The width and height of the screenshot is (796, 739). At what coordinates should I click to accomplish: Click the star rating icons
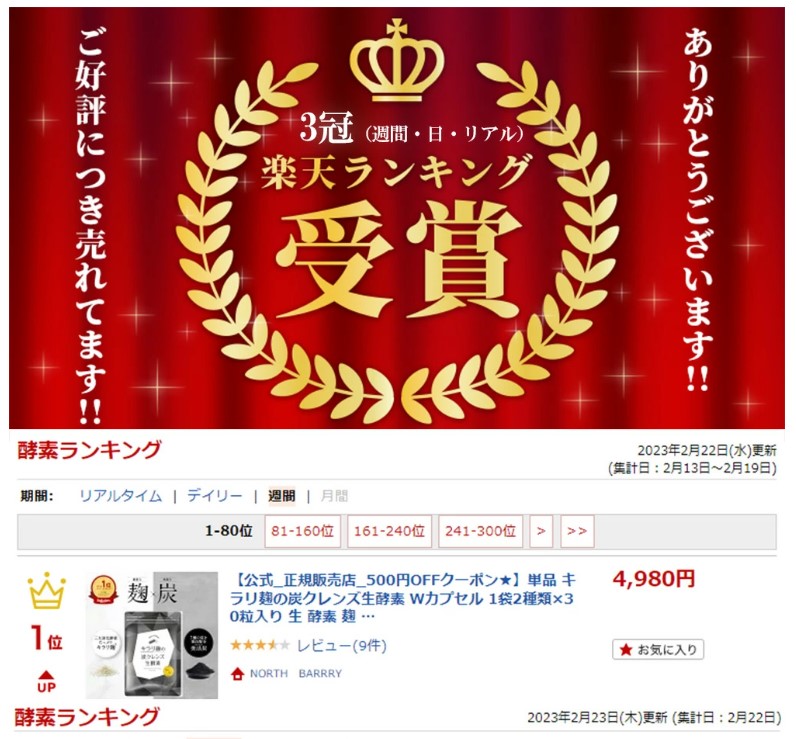click(x=260, y=646)
